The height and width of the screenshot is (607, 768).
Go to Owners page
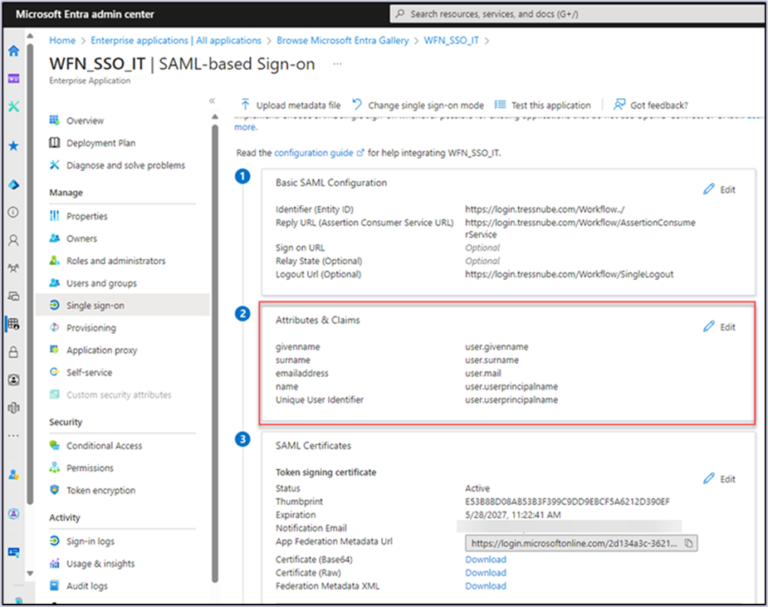(81, 239)
